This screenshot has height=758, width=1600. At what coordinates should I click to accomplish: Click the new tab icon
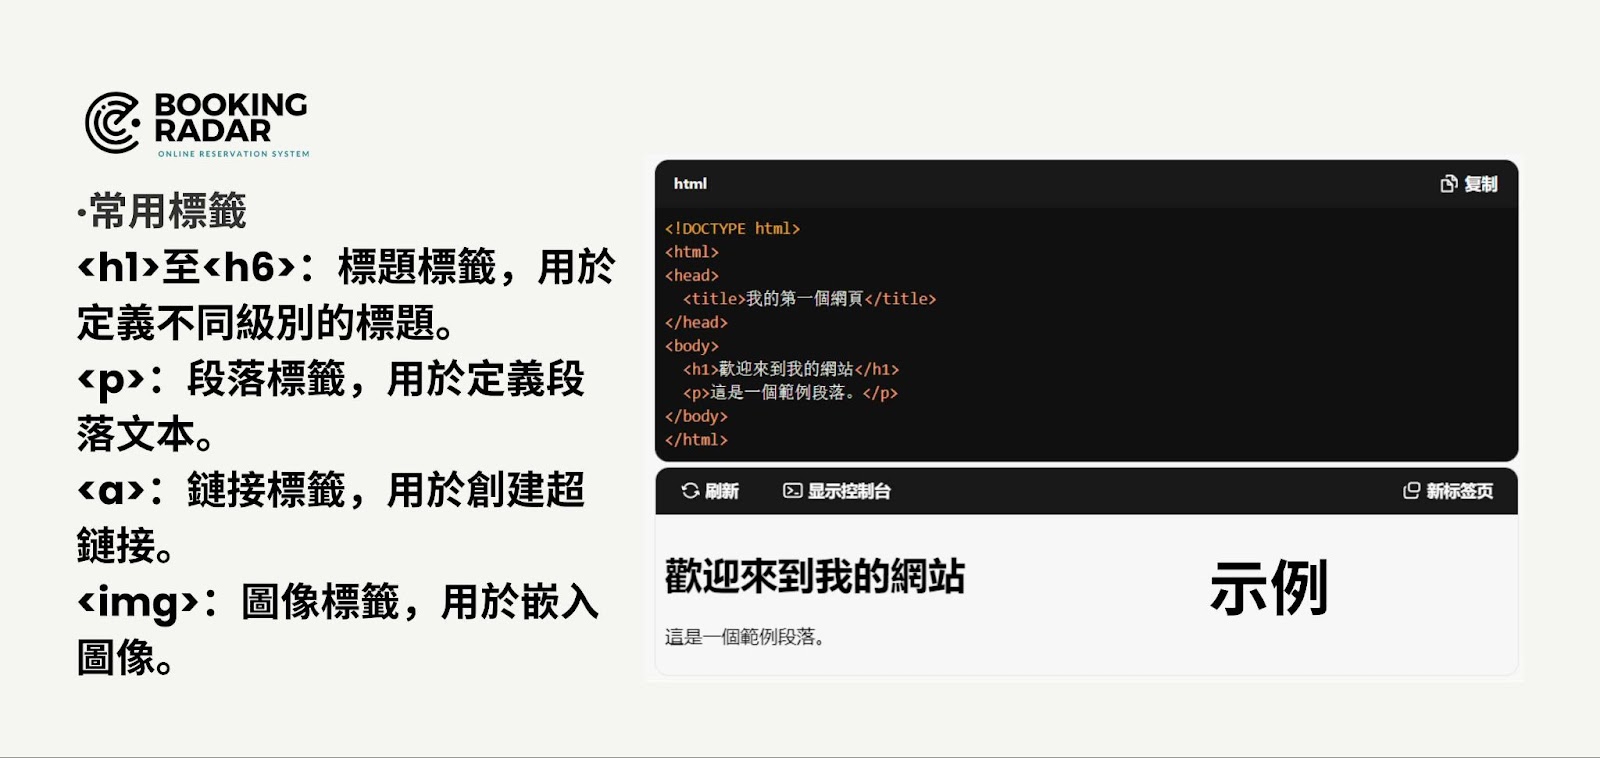click(1412, 491)
